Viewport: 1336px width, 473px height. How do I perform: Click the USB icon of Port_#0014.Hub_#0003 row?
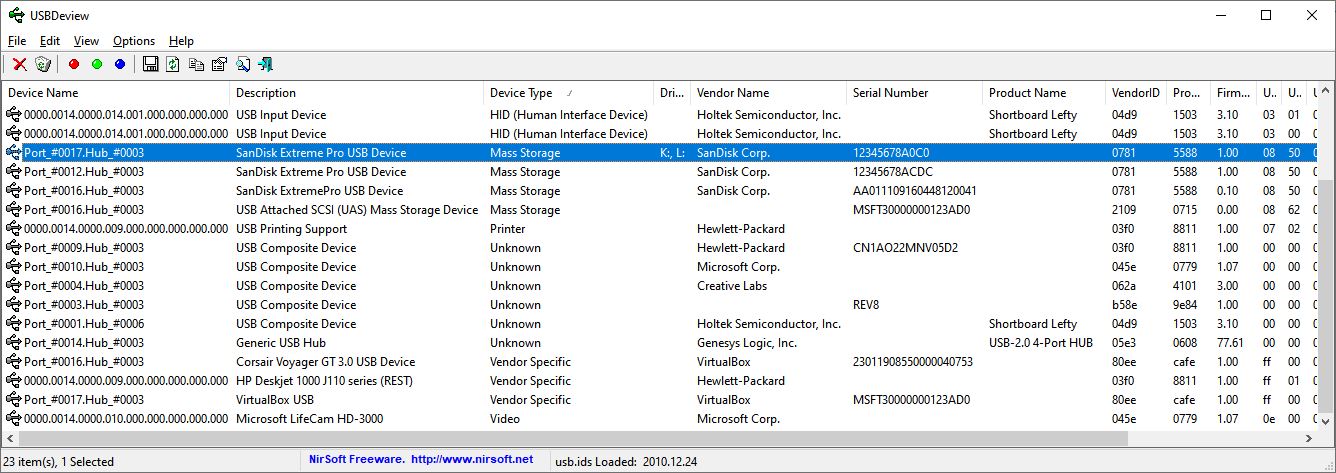14,343
